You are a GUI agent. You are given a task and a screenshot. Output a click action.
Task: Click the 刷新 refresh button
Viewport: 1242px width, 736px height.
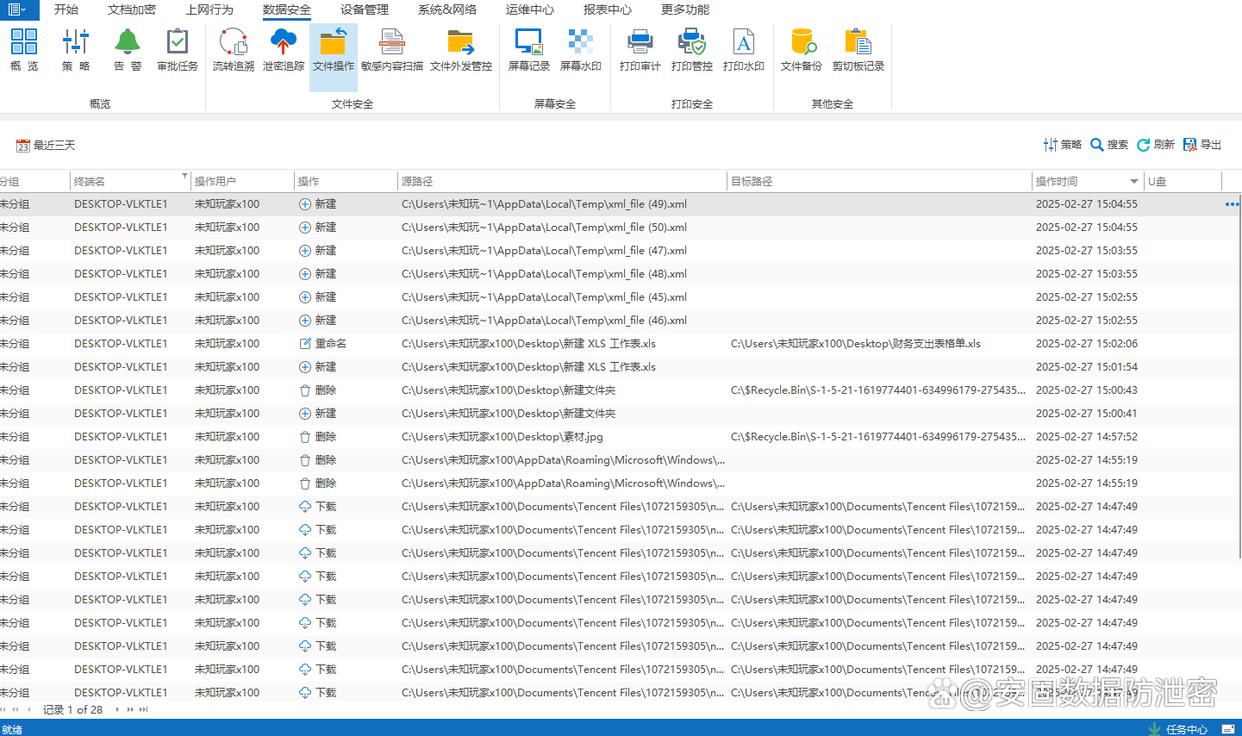tap(1155, 145)
